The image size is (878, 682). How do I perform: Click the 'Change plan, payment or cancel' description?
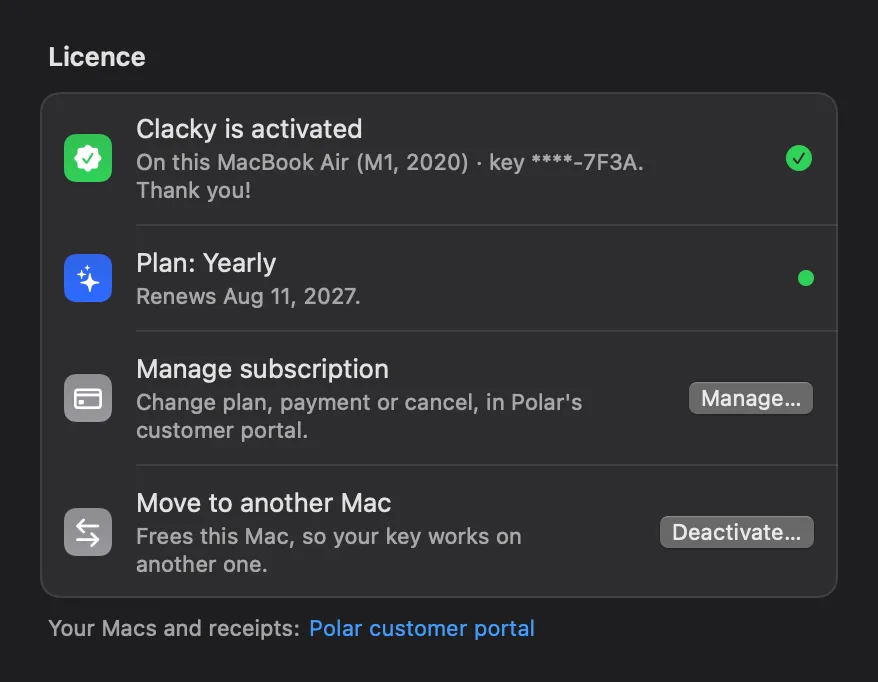pyautogui.click(x=359, y=416)
